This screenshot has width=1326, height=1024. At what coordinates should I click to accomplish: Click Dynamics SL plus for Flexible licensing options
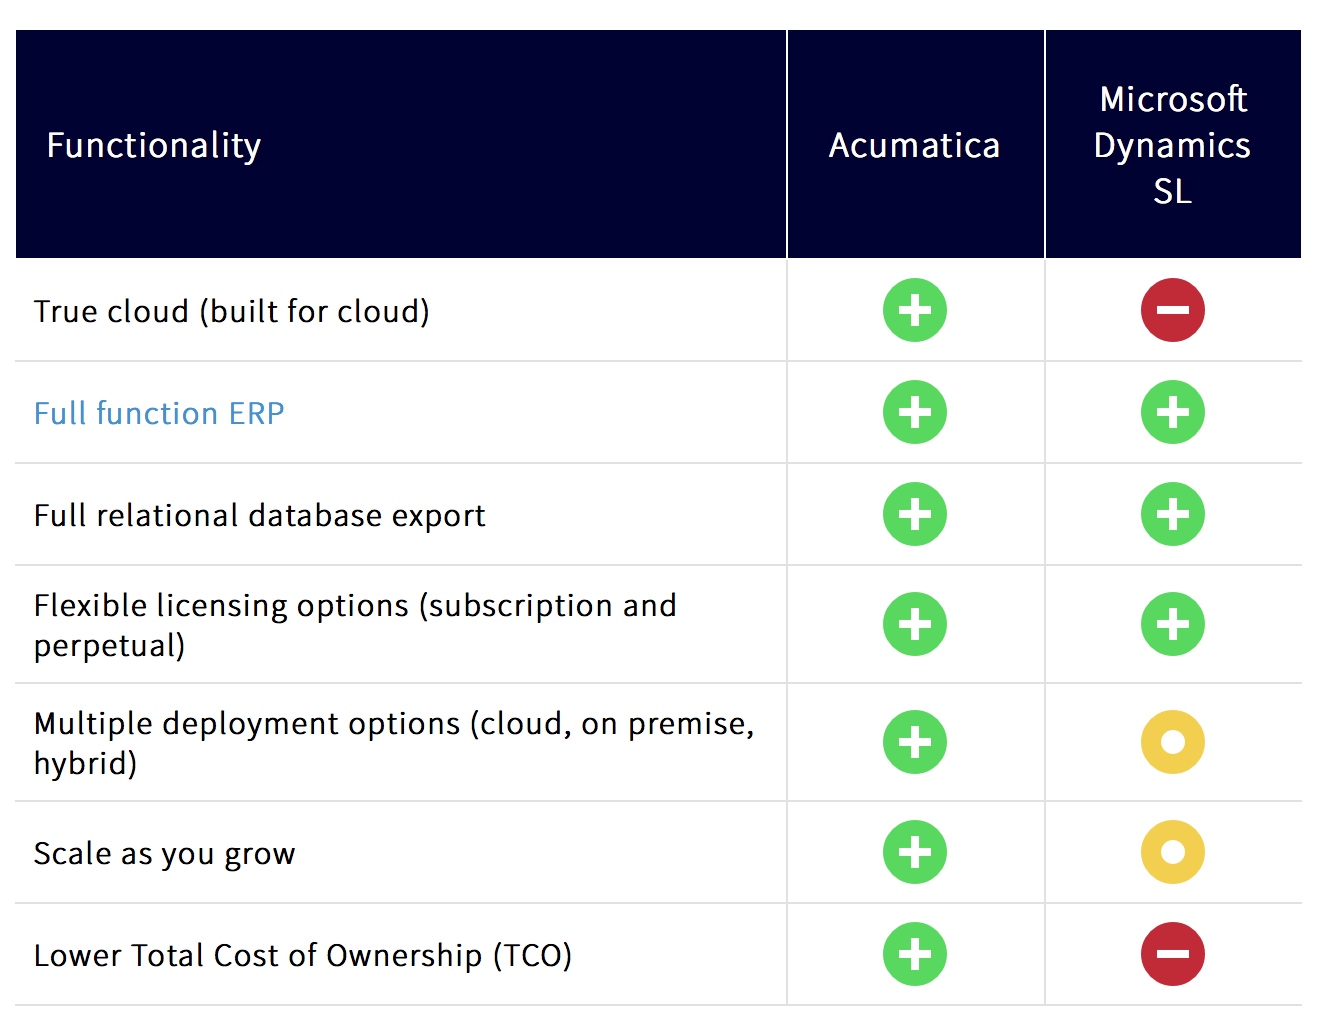[1172, 624]
